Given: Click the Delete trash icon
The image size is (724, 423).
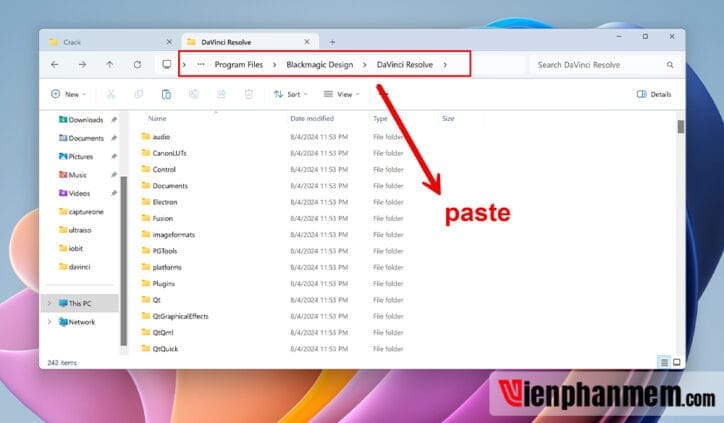Looking at the screenshot, I should [x=249, y=94].
